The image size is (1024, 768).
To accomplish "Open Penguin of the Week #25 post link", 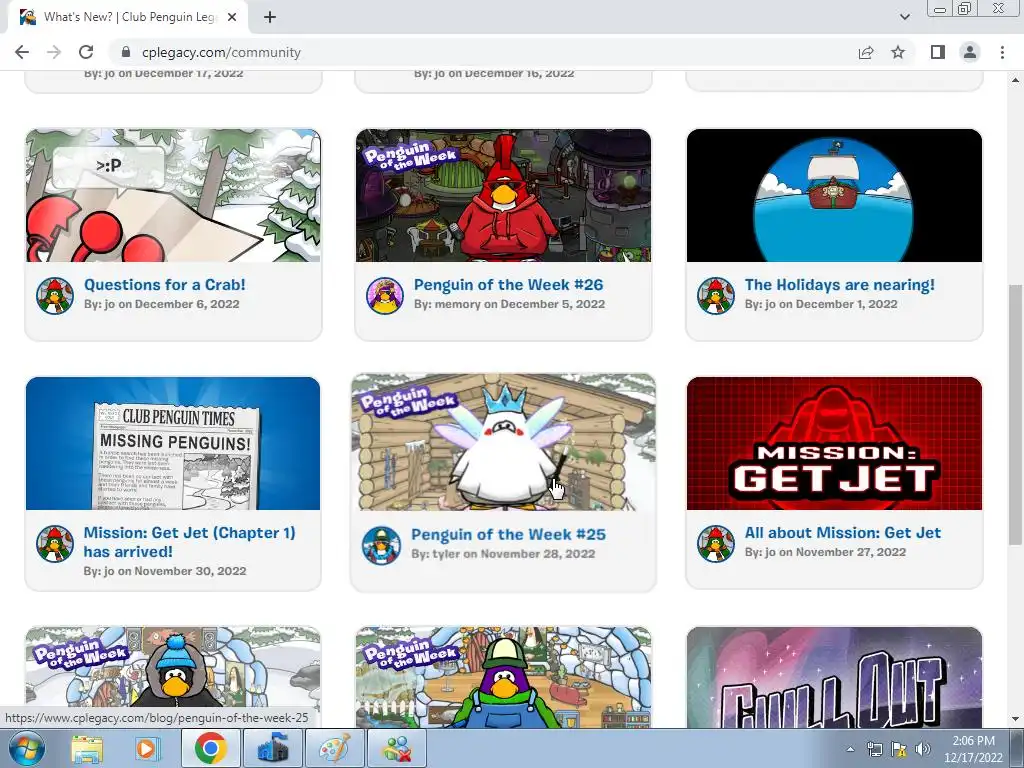I will click(x=508, y=534).
